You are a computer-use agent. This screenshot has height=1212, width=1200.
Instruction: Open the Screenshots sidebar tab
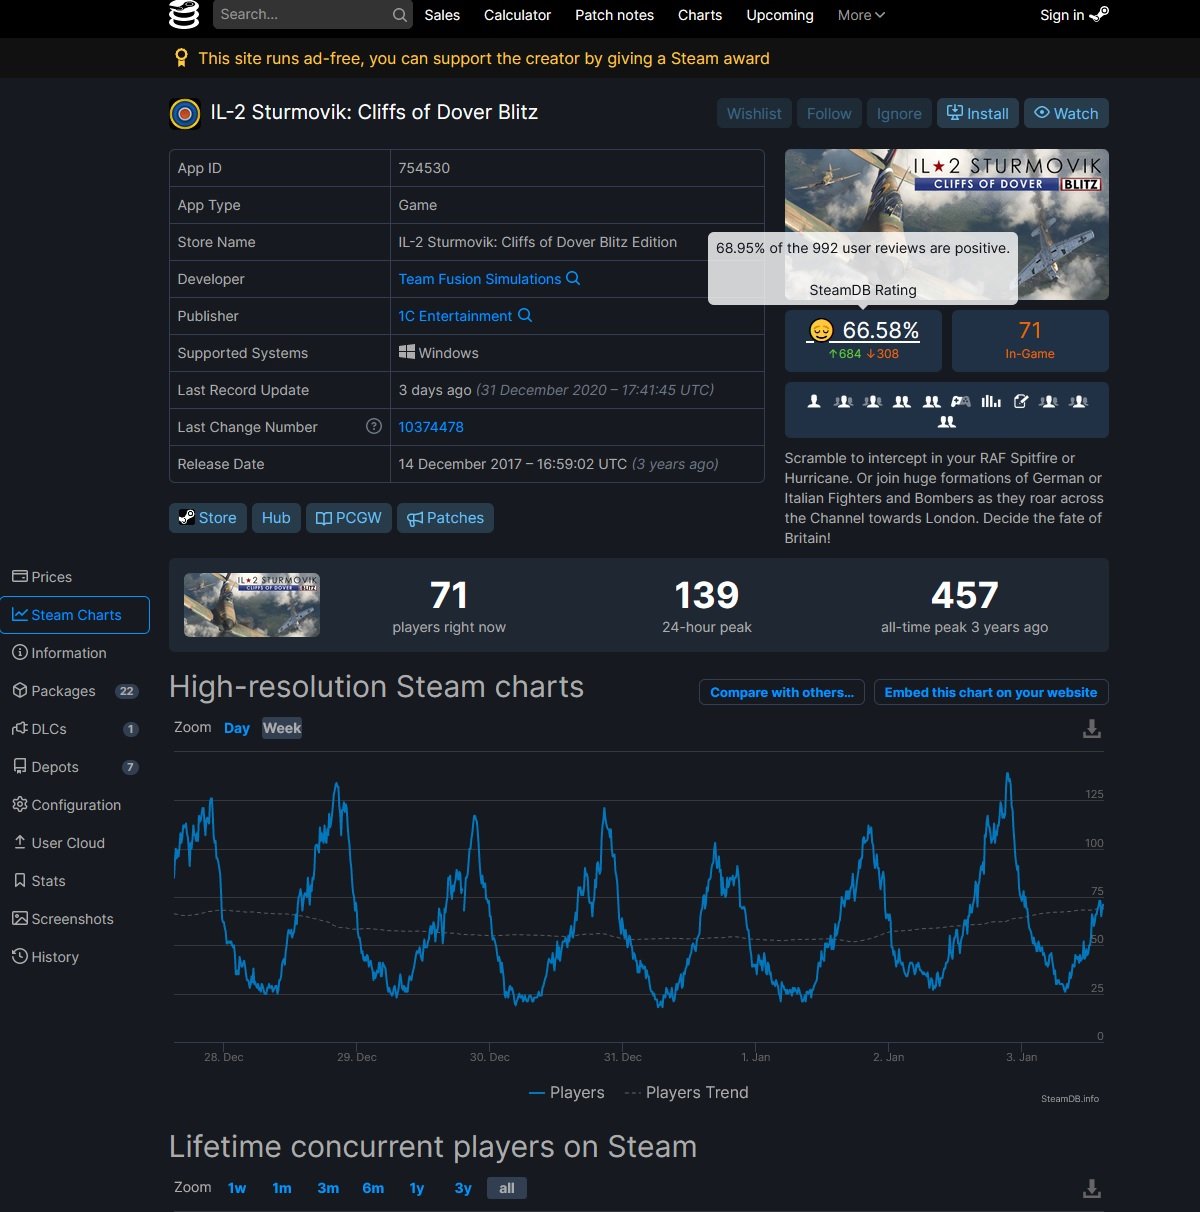75,919
